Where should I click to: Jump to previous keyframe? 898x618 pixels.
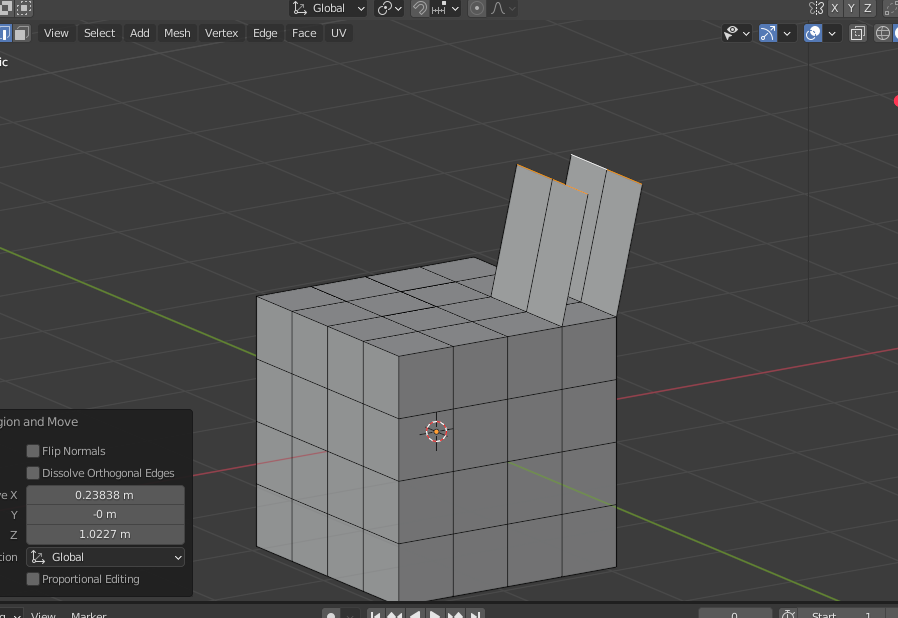coord(395,615)
